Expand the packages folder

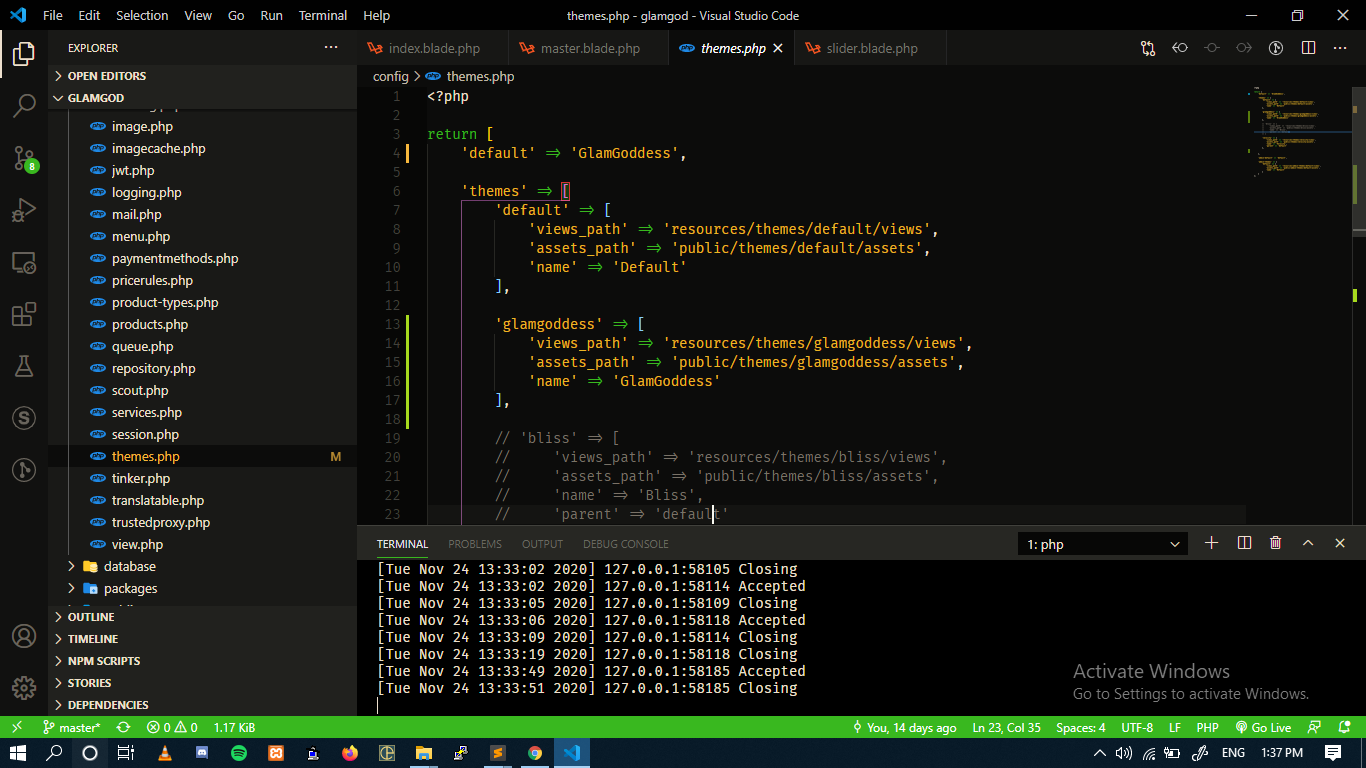[x=202, y=588]
